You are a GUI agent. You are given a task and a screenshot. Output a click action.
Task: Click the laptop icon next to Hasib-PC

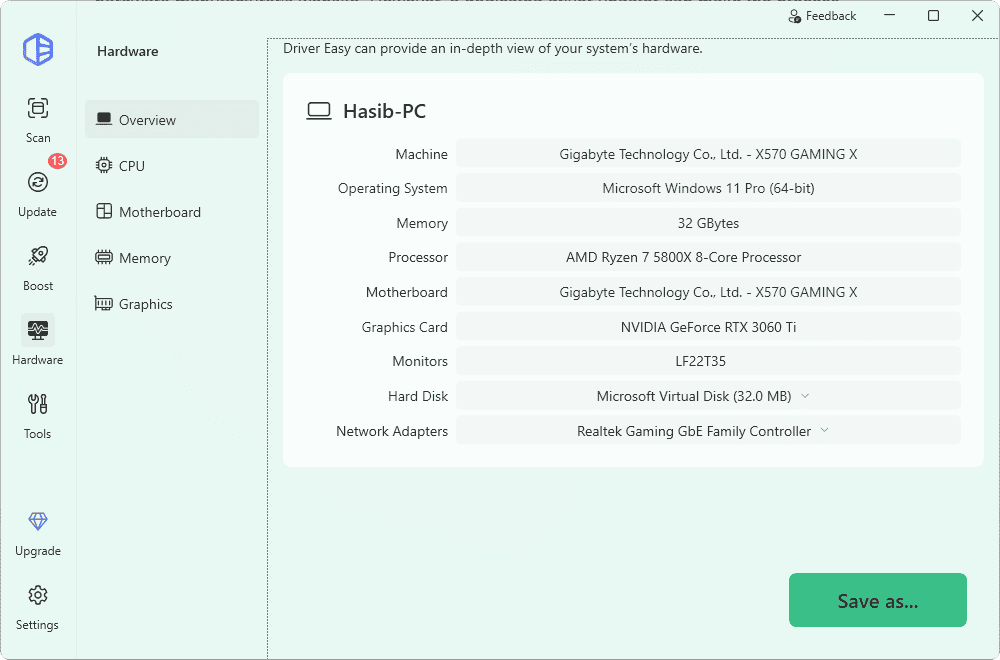(x=319, y=111)
